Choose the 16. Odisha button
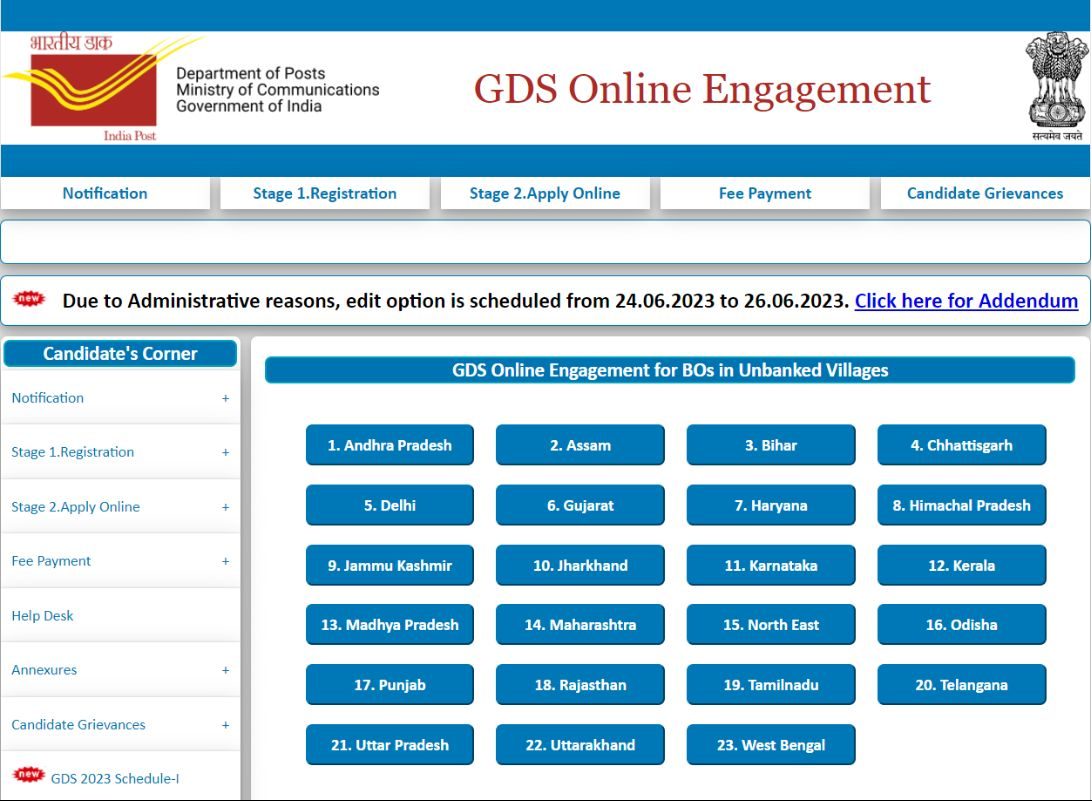 pos(962,625)
